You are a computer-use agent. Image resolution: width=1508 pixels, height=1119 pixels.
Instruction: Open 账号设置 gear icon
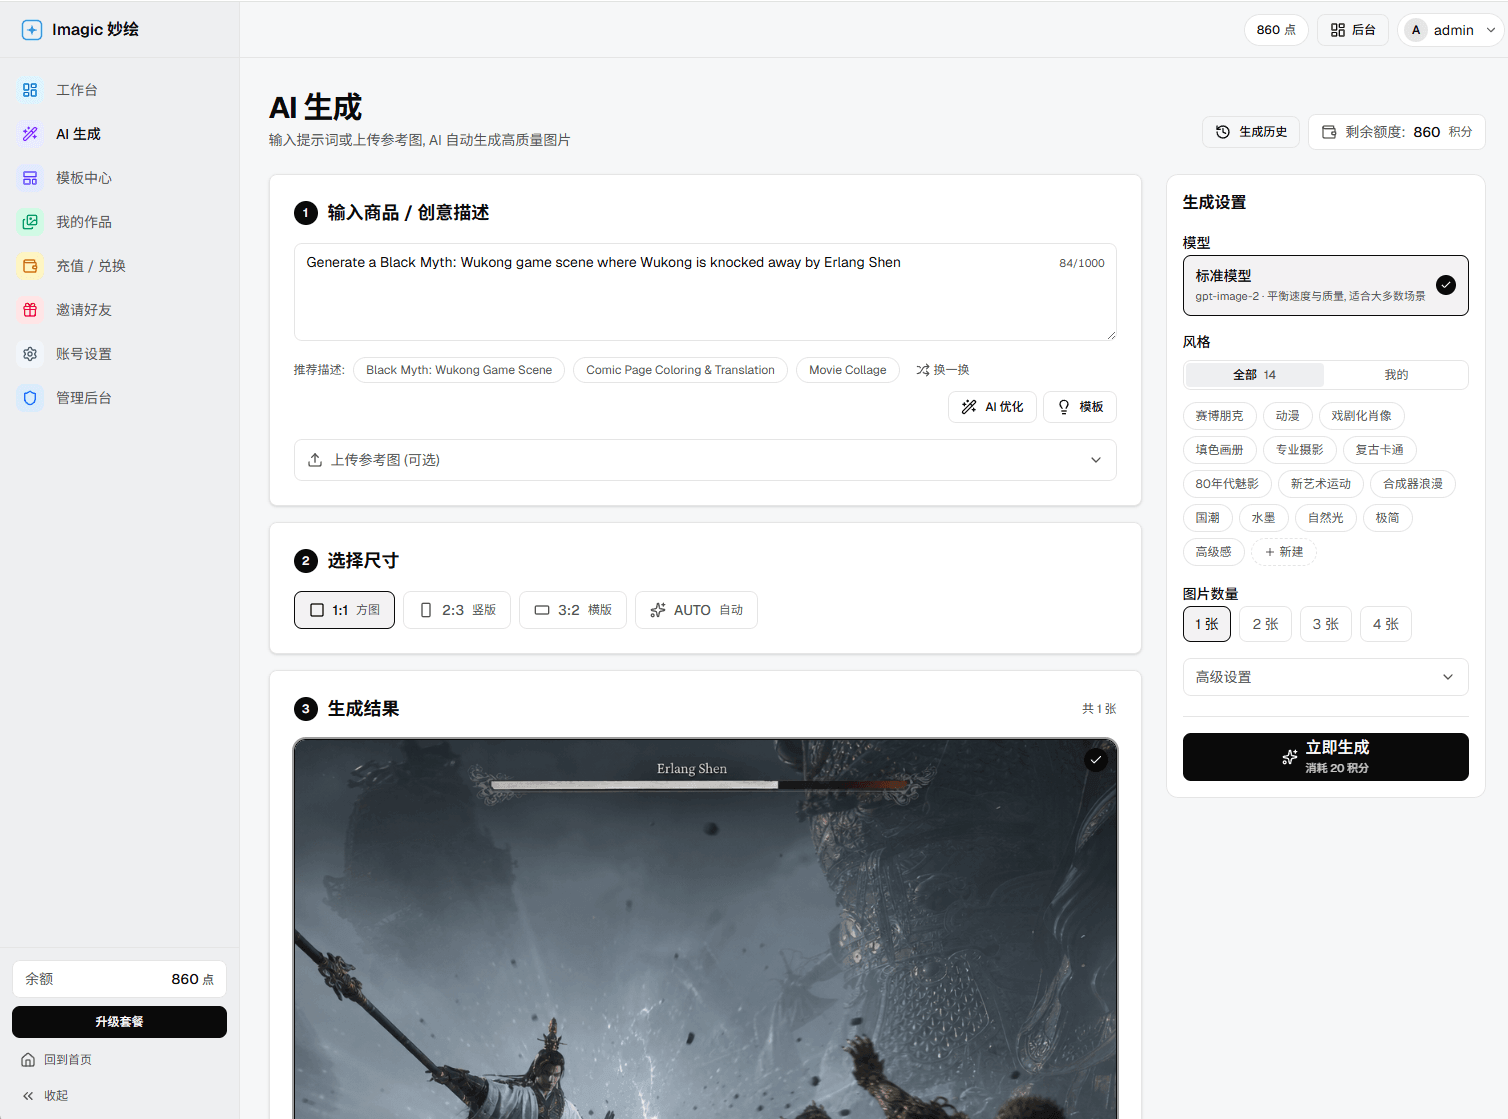tap(30, 354)
